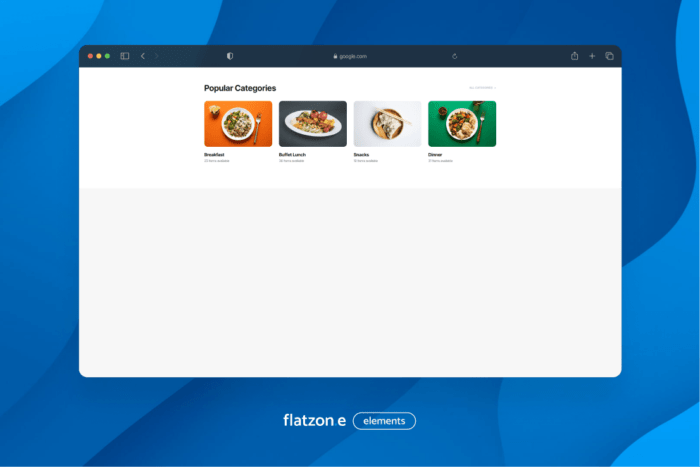Screen dimensions: 700x467
Task: Select the Breakfast category image
Action: pos(238,124)
